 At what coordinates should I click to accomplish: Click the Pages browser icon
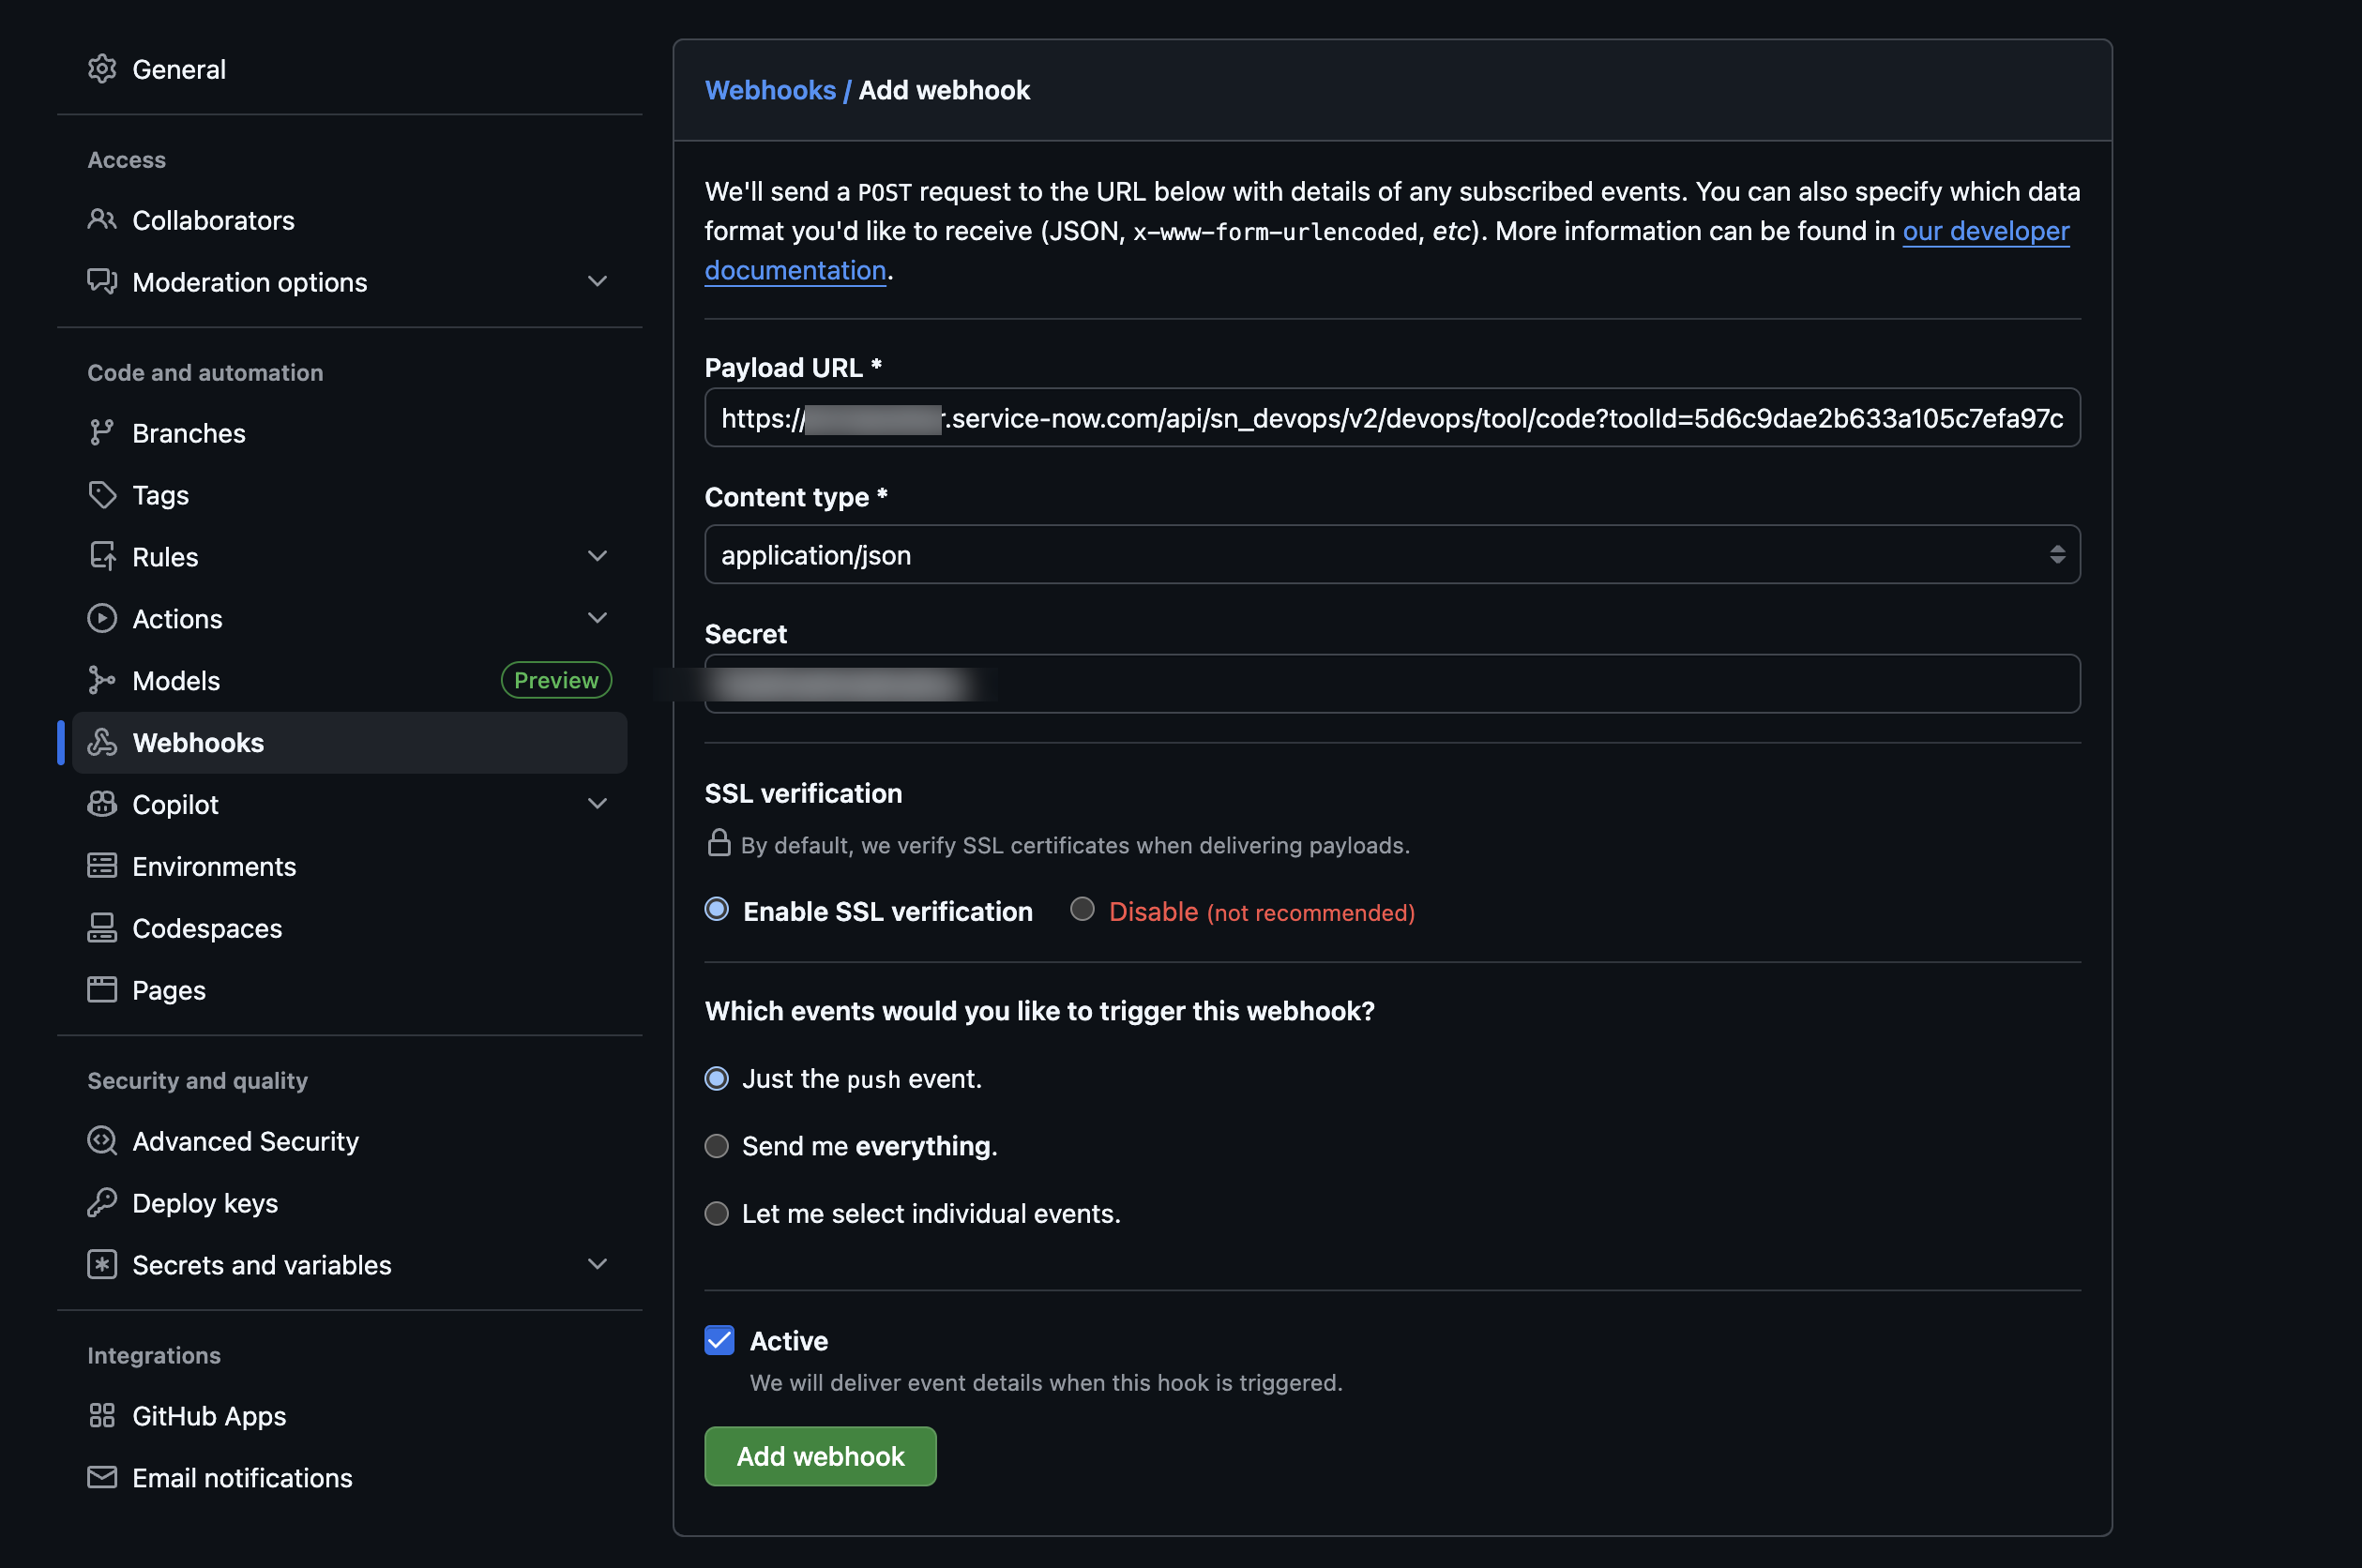point(102,991)
